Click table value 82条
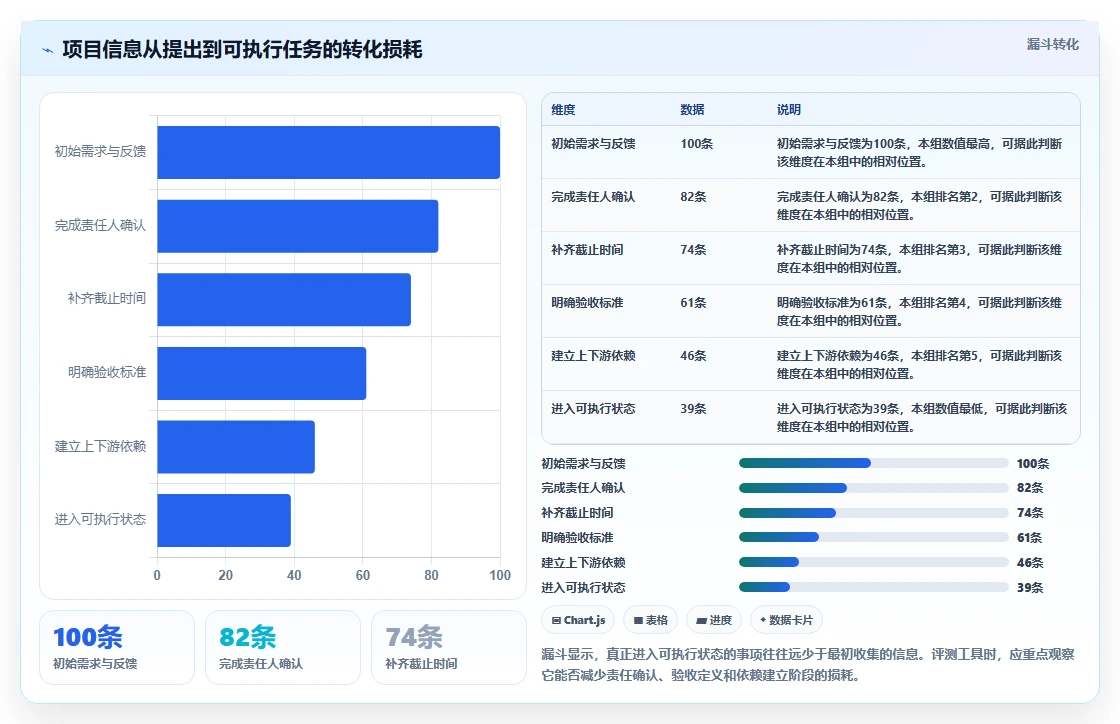Viewport: 1120px width, 724px height. click(x=693, y=196)
